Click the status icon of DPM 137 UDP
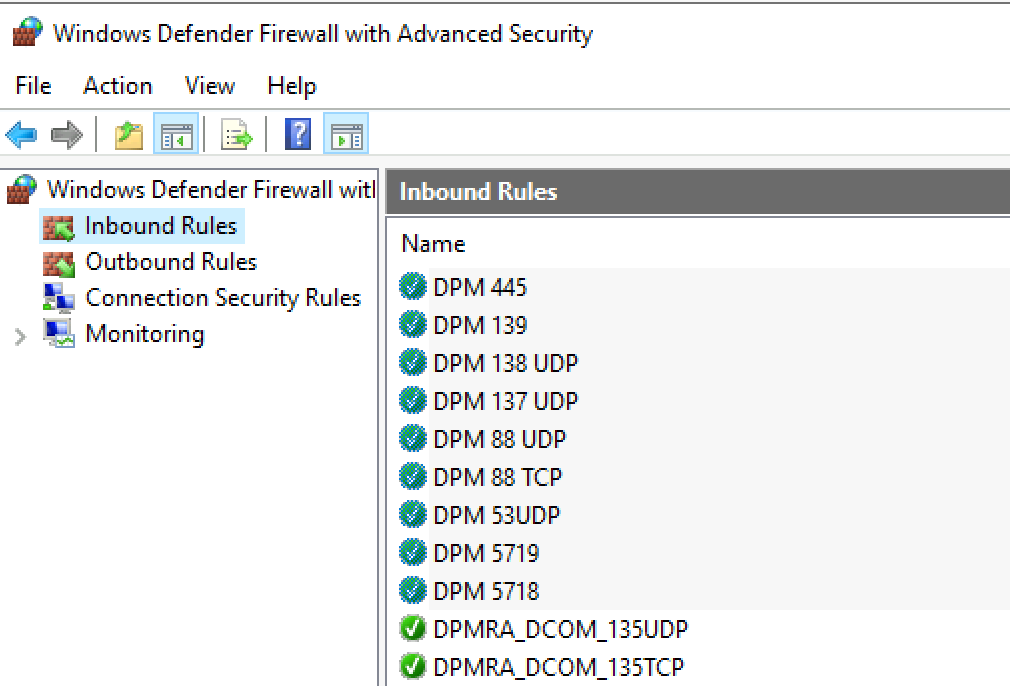 point(412,401)
